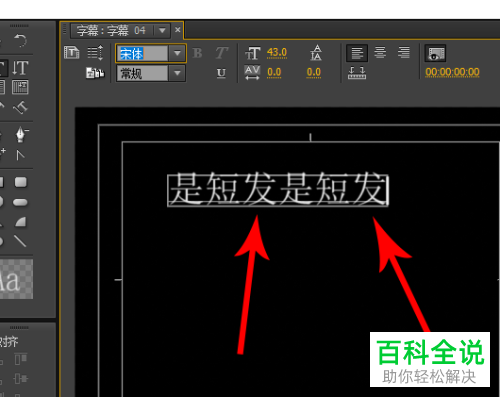Image resolution: width=500 pixels, height=397 pixels.
Task: Select the 字幕: 字幕 04 tab
Action: click(111, 31)
